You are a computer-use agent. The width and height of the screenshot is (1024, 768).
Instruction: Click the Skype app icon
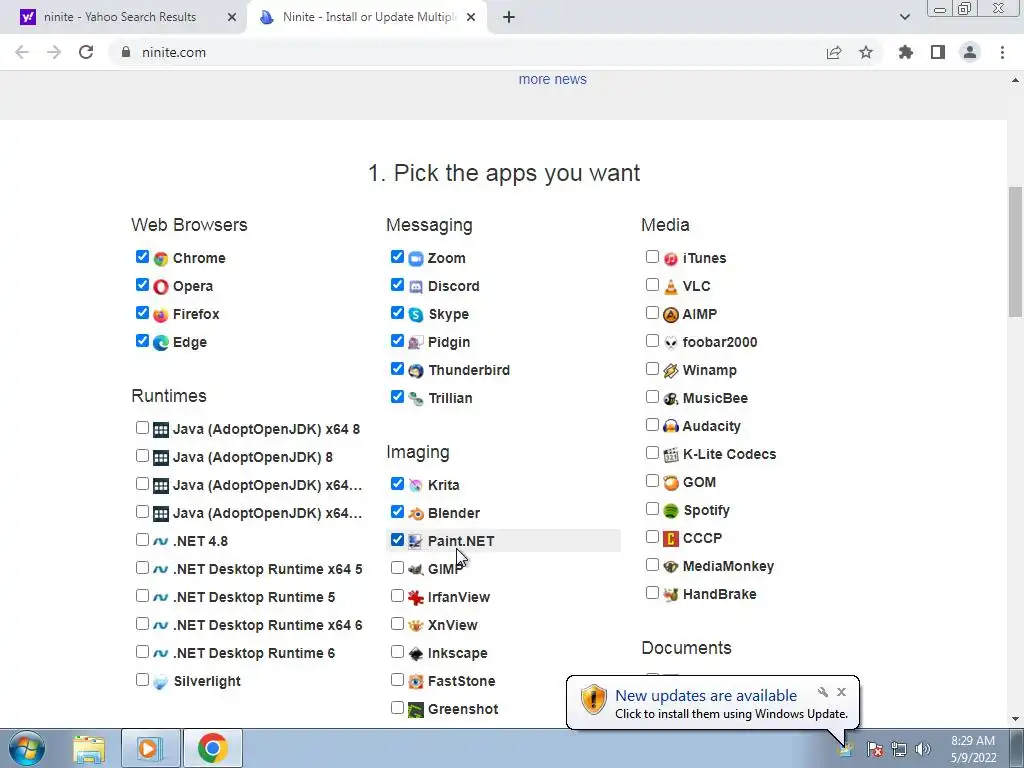[416, 315]
